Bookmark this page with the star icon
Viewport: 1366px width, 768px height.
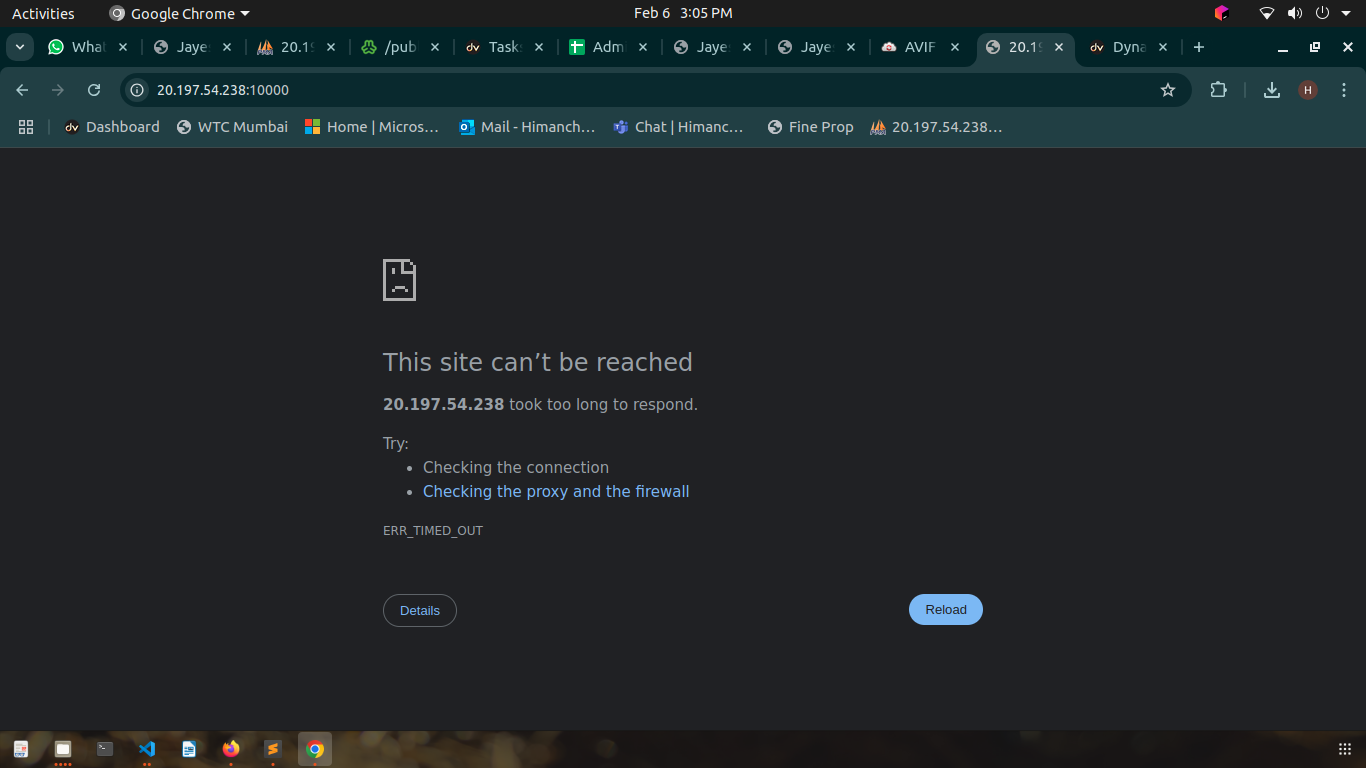point(1167,90)
